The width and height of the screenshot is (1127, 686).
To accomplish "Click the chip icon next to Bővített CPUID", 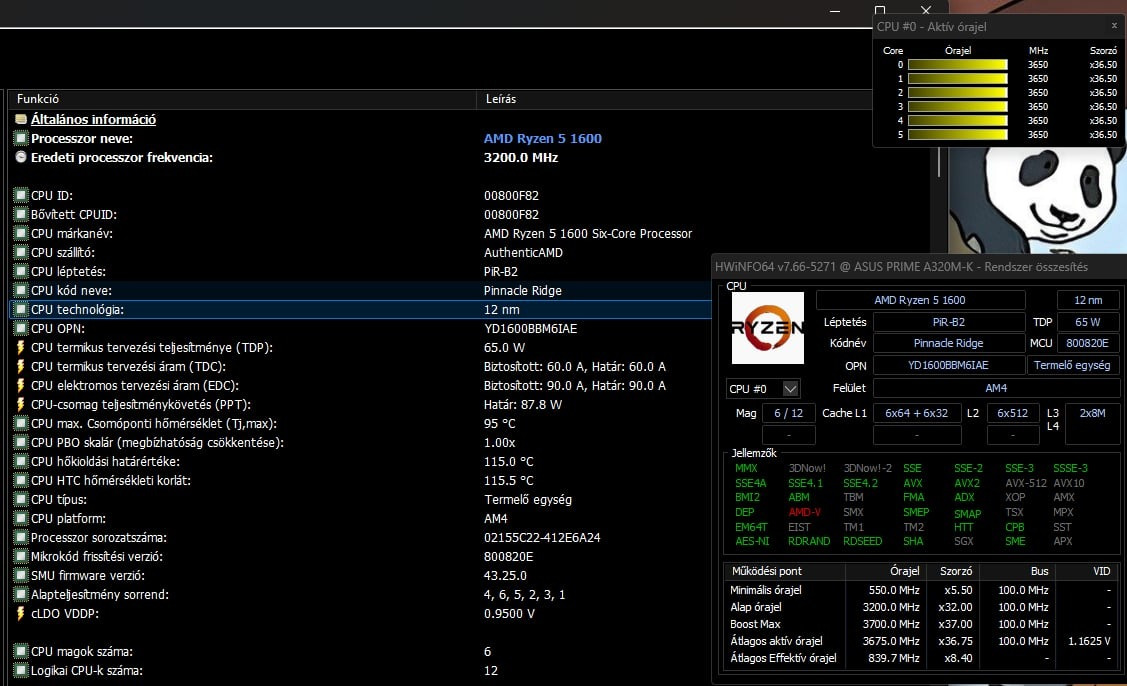I will 21,214.
